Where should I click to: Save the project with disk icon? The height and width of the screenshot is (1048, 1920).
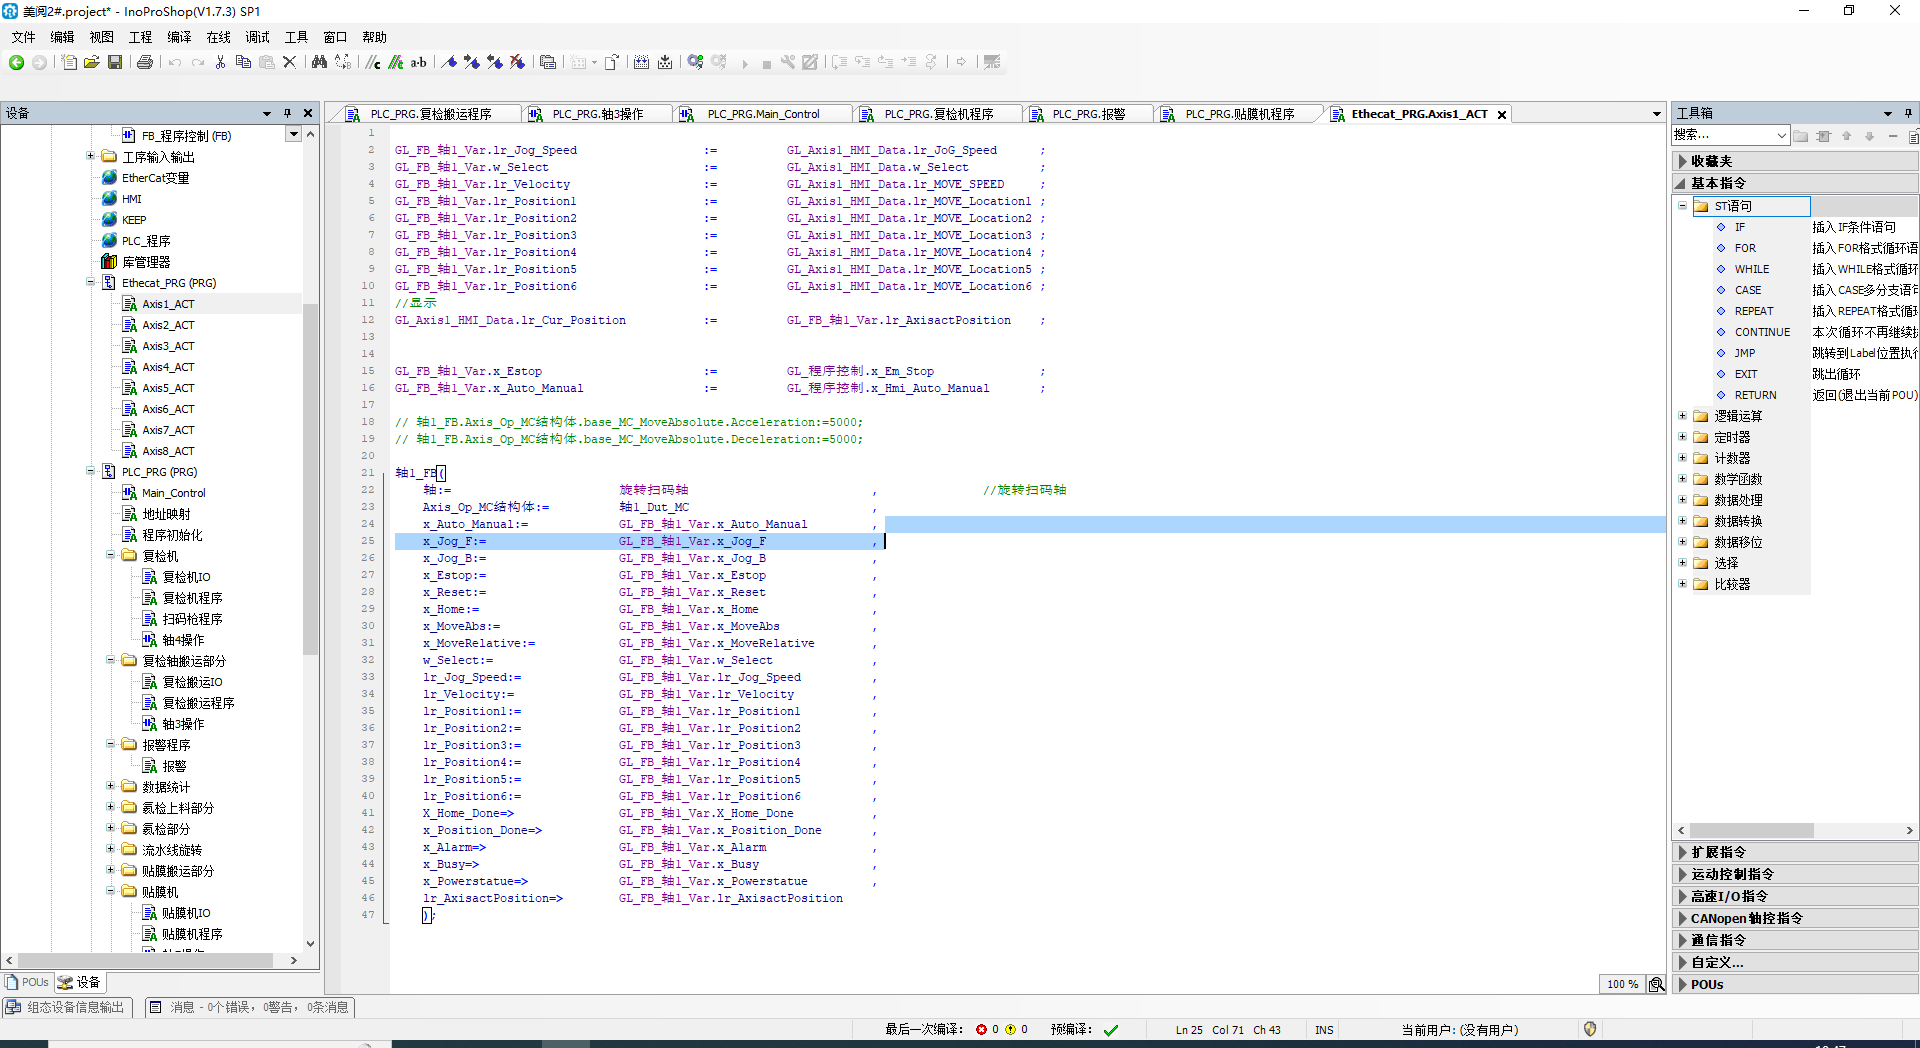(x=115, y=62)
